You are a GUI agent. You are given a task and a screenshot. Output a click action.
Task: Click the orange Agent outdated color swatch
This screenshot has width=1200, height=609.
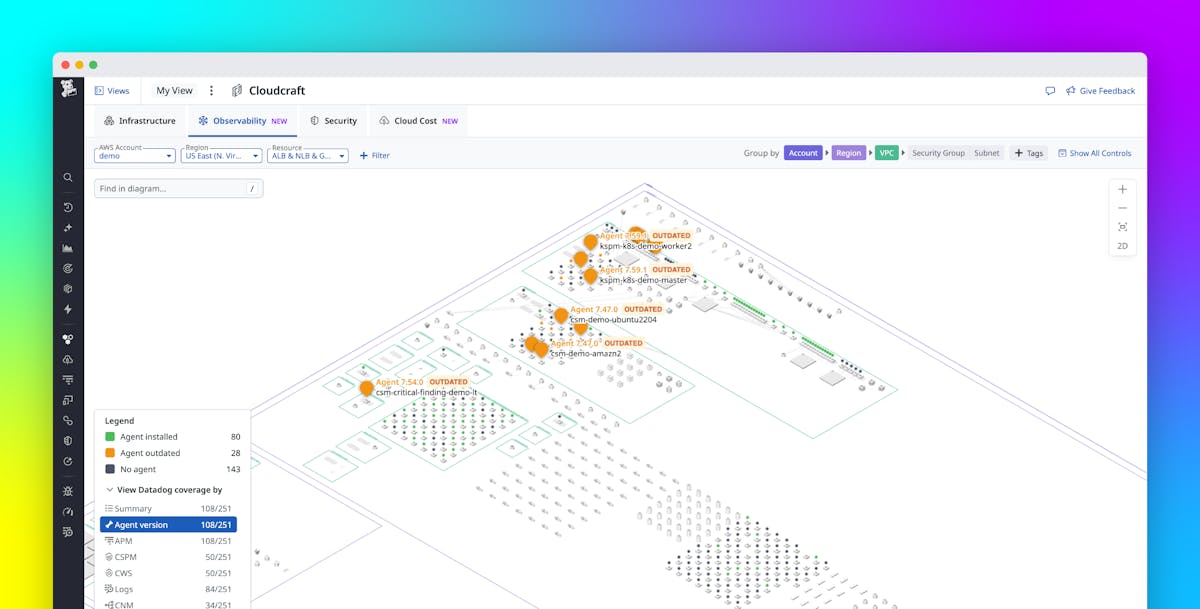[x=108, y=452]
